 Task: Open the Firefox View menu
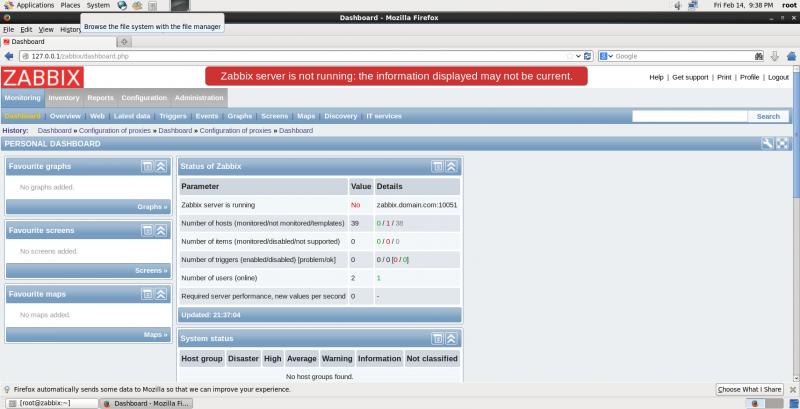pos(46,30)
